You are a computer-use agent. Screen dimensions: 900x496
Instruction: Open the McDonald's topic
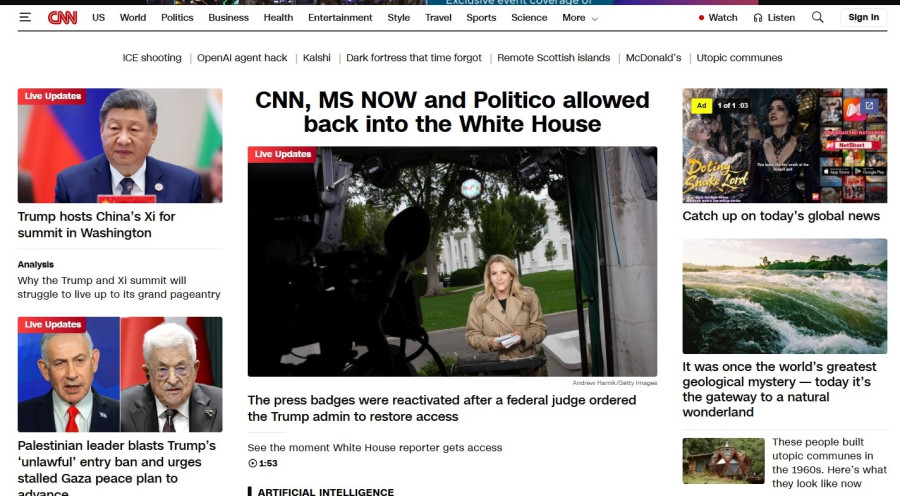tap(653, 57)
